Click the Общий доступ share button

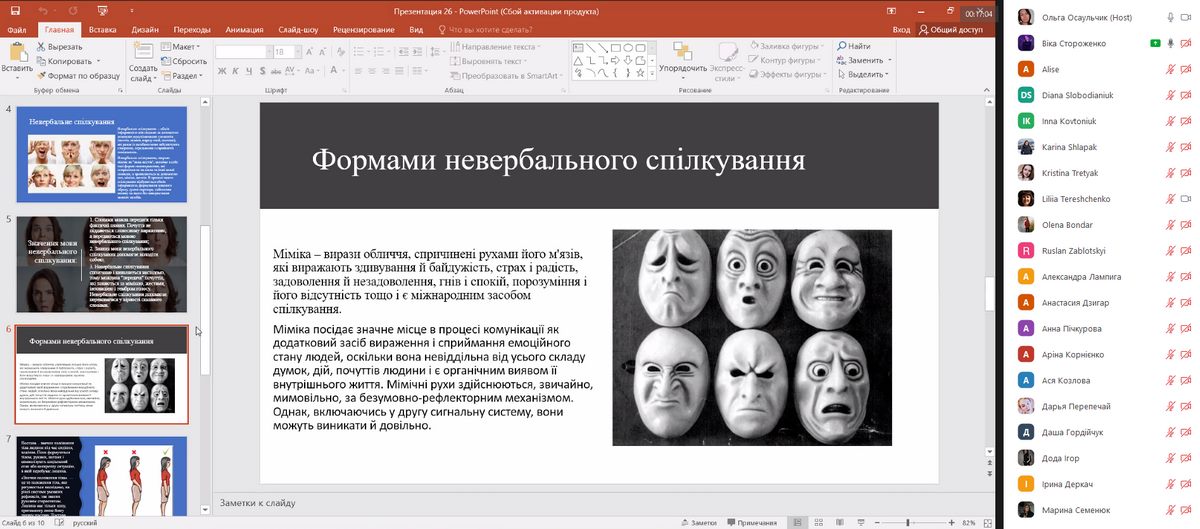coord(950,30)
